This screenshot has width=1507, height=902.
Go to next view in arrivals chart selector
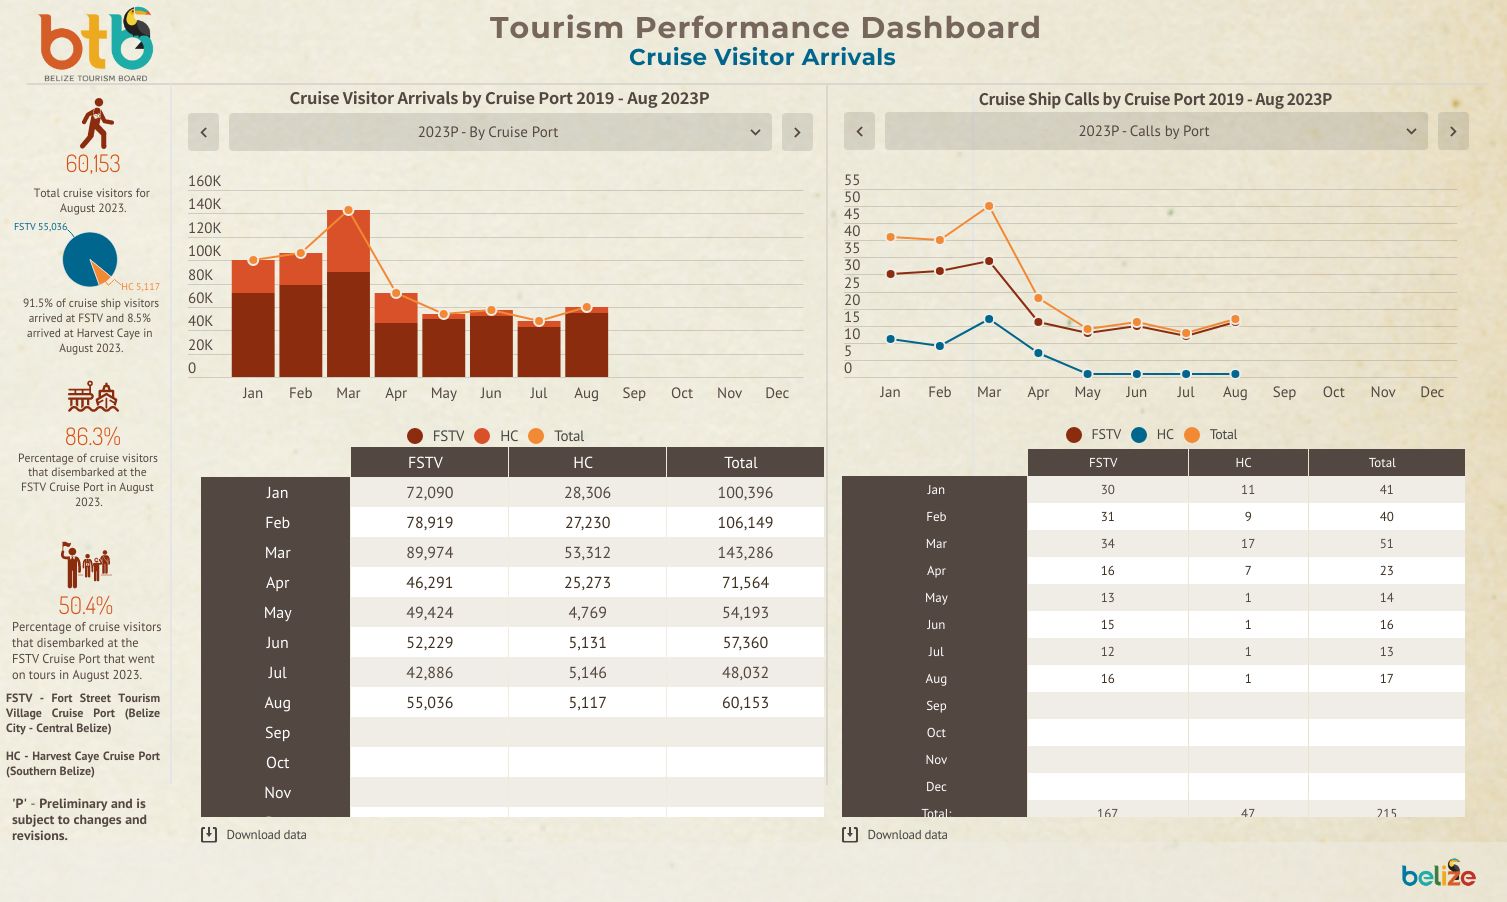pos(797,132)
